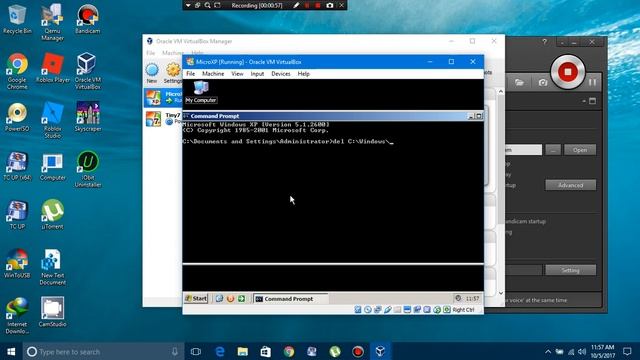Click Setting button in Bandicam

570,270
